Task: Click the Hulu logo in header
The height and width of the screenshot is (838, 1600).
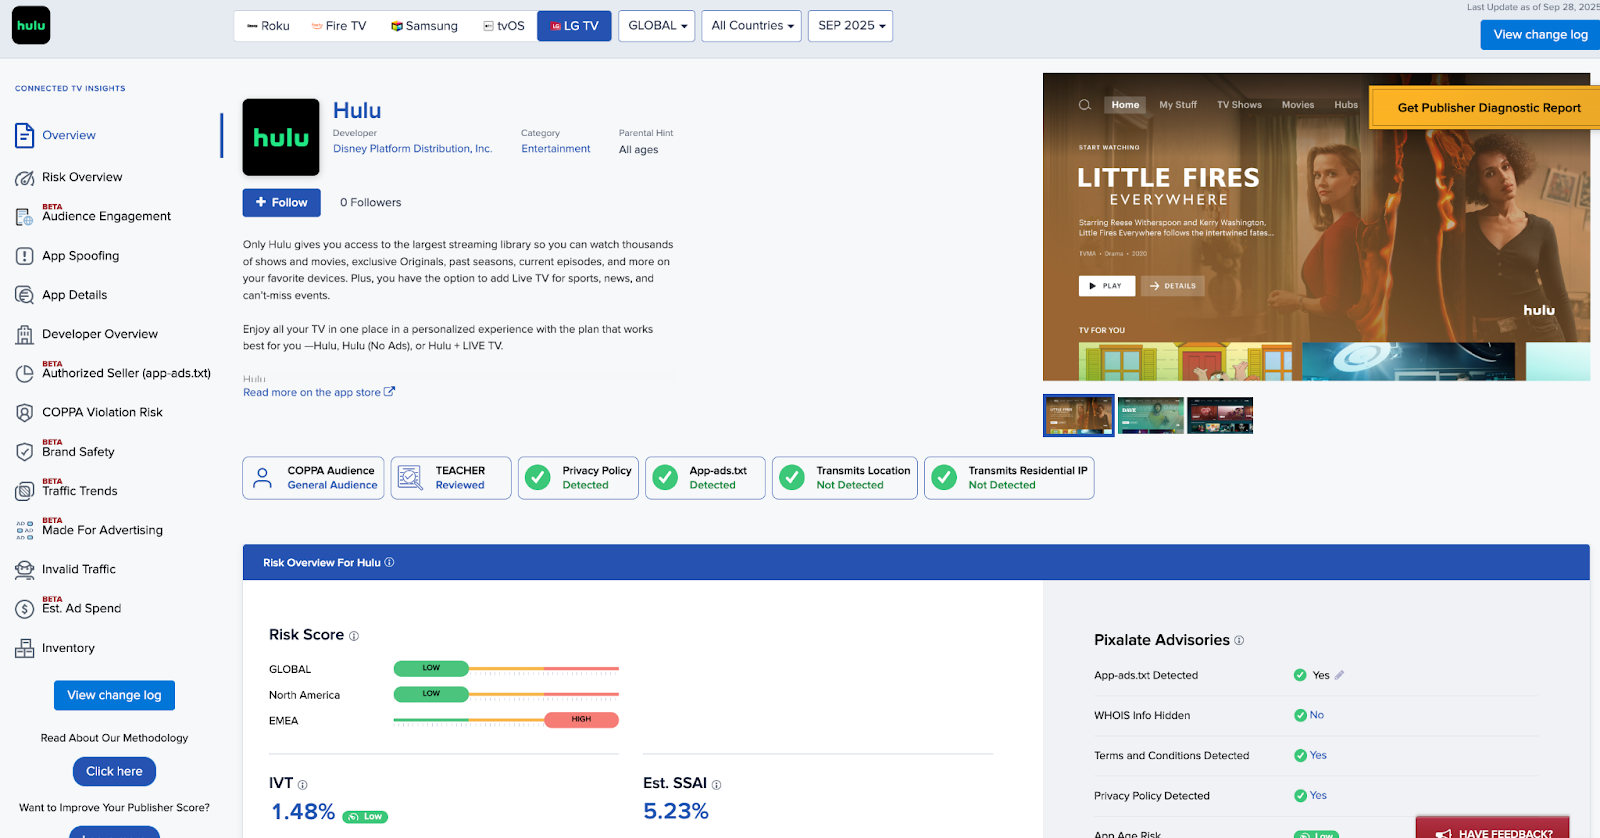Action: (31, 26)
